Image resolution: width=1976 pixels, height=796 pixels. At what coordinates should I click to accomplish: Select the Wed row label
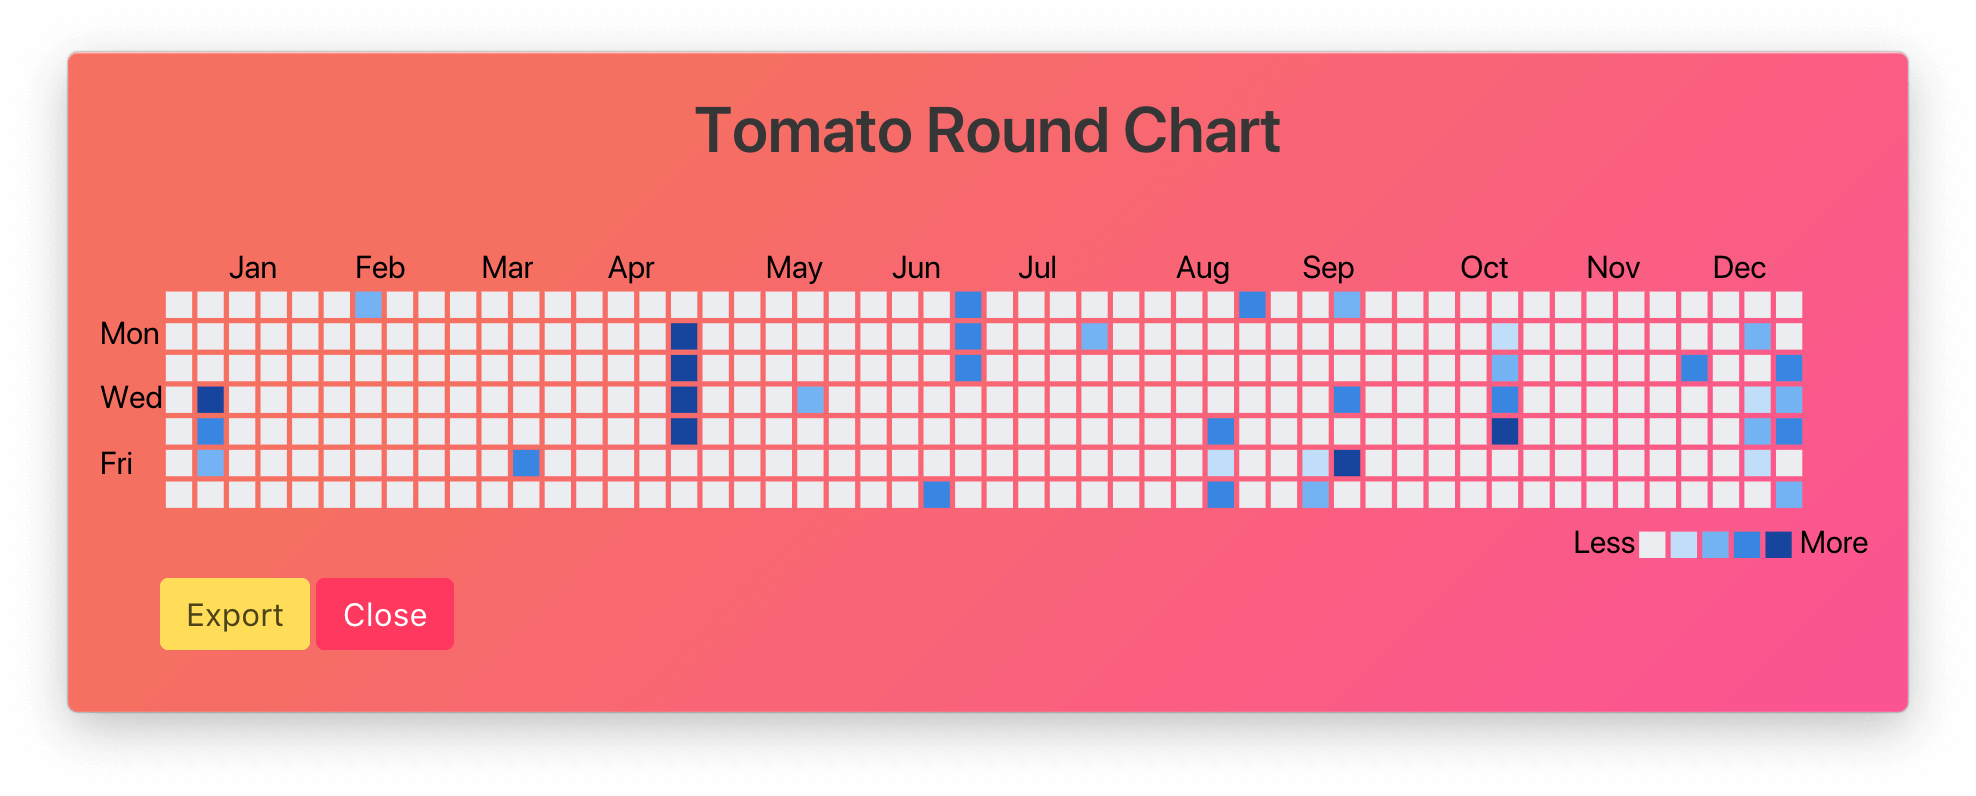(130, 397)
